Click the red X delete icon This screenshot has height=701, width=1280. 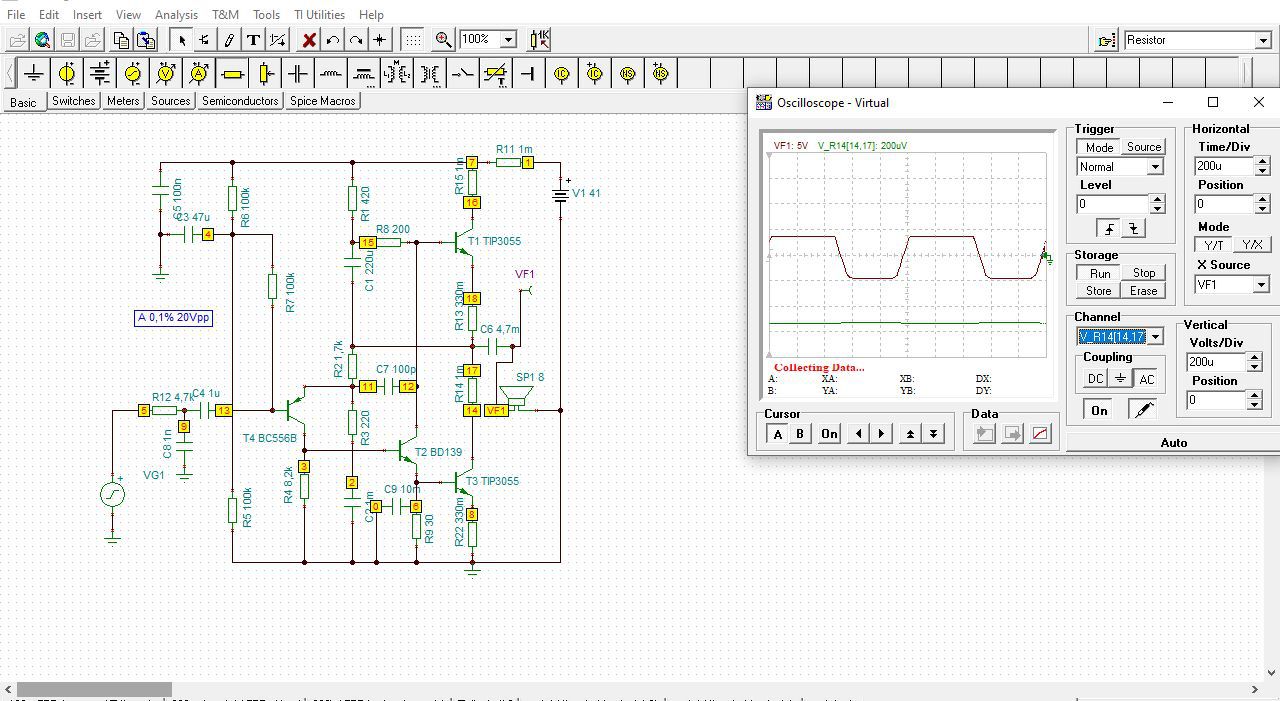click(x=309, y=40)
